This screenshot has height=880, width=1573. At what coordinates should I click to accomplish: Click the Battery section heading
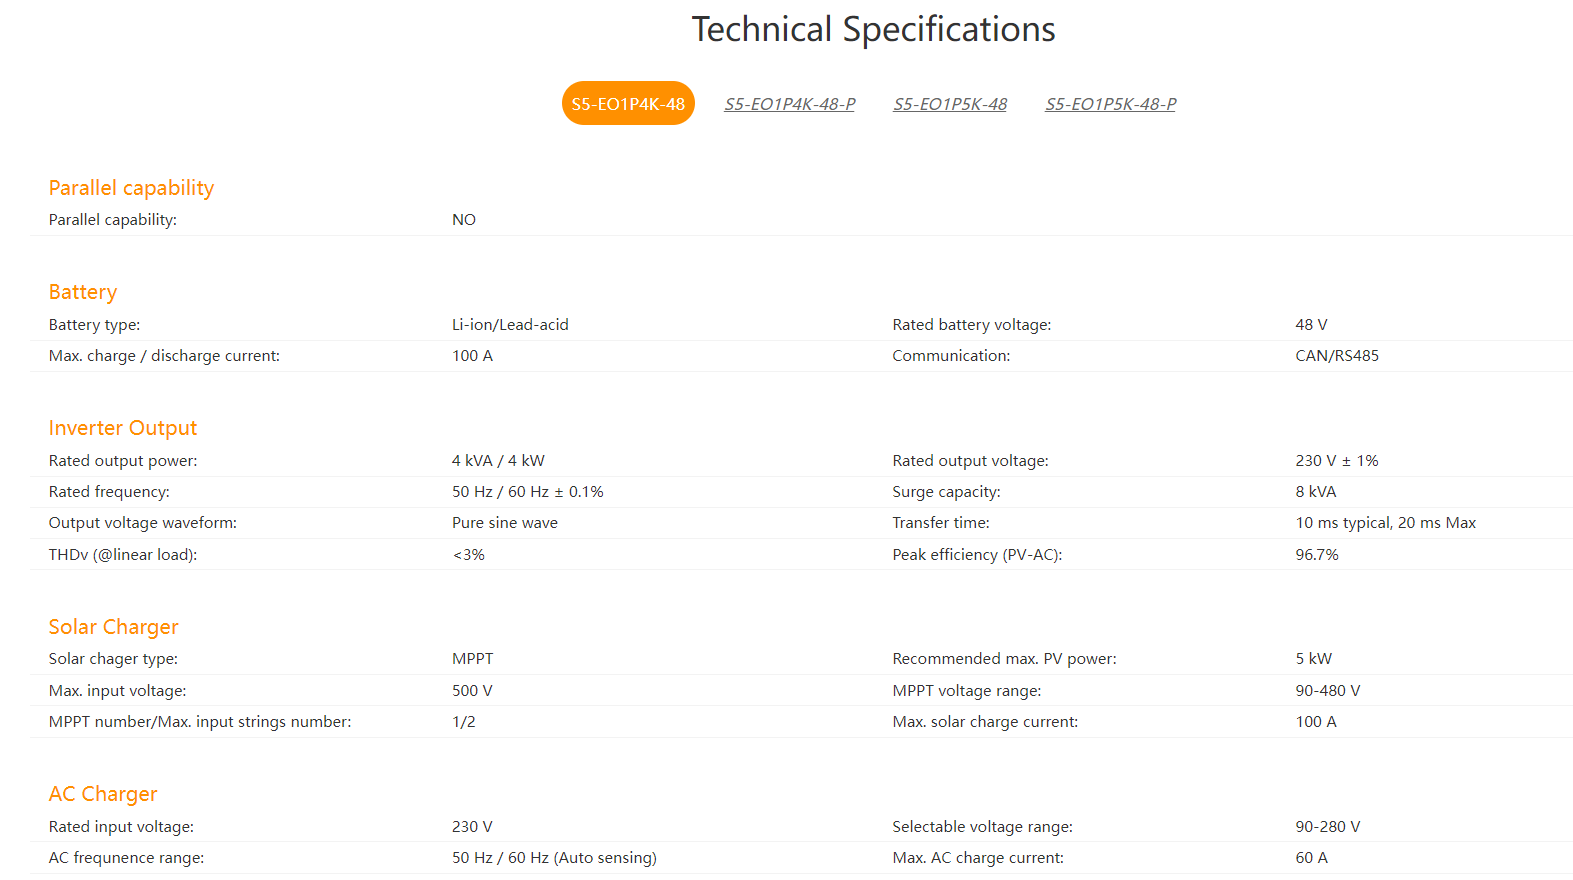pyautogui.click(x=83, y=292)
